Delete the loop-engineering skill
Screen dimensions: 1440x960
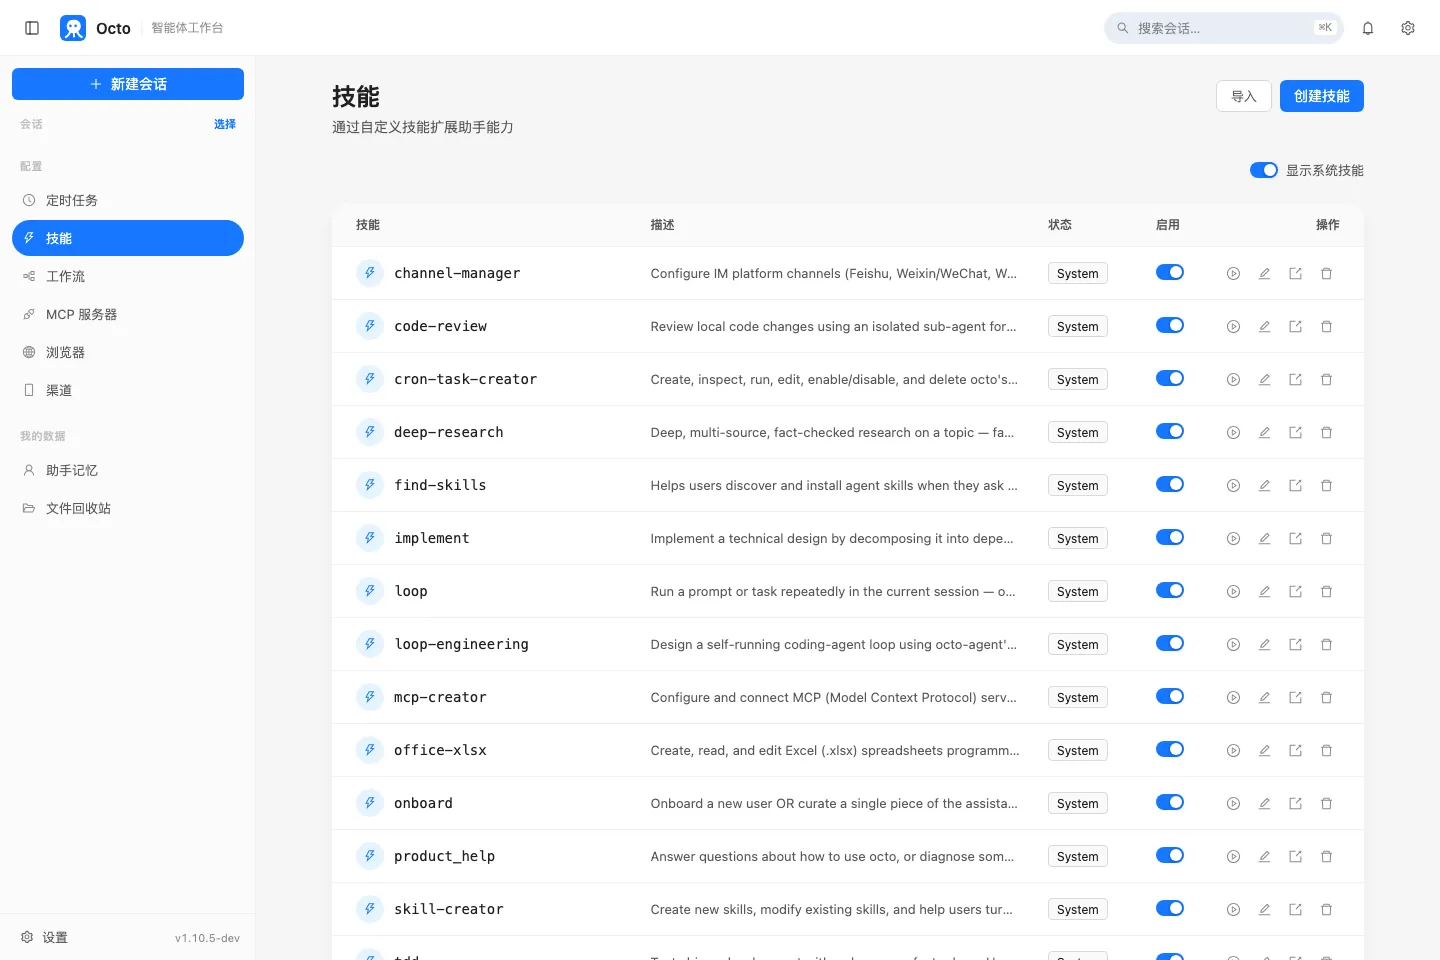pos(1326,644)
